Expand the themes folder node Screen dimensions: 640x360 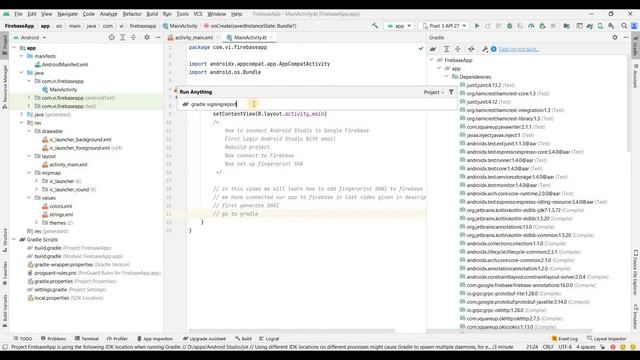coord(36,222)
